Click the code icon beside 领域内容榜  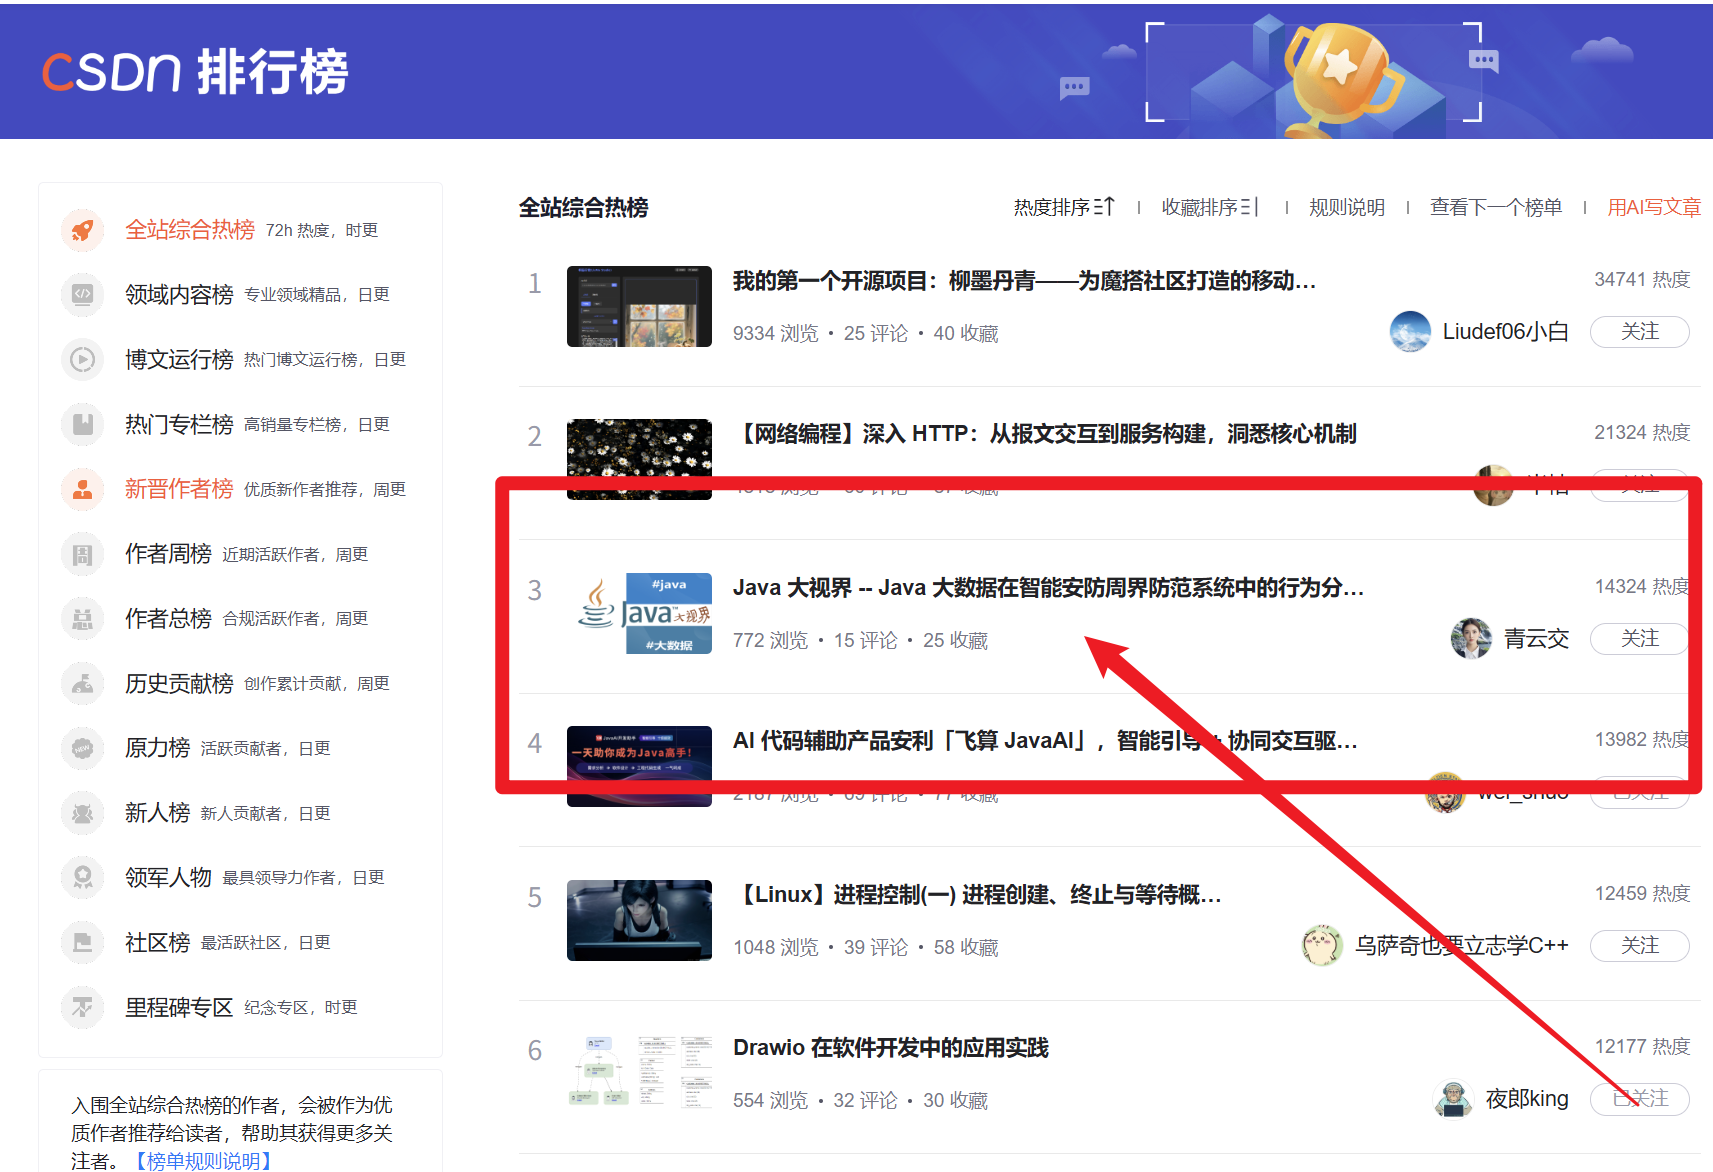click(83, 295)
